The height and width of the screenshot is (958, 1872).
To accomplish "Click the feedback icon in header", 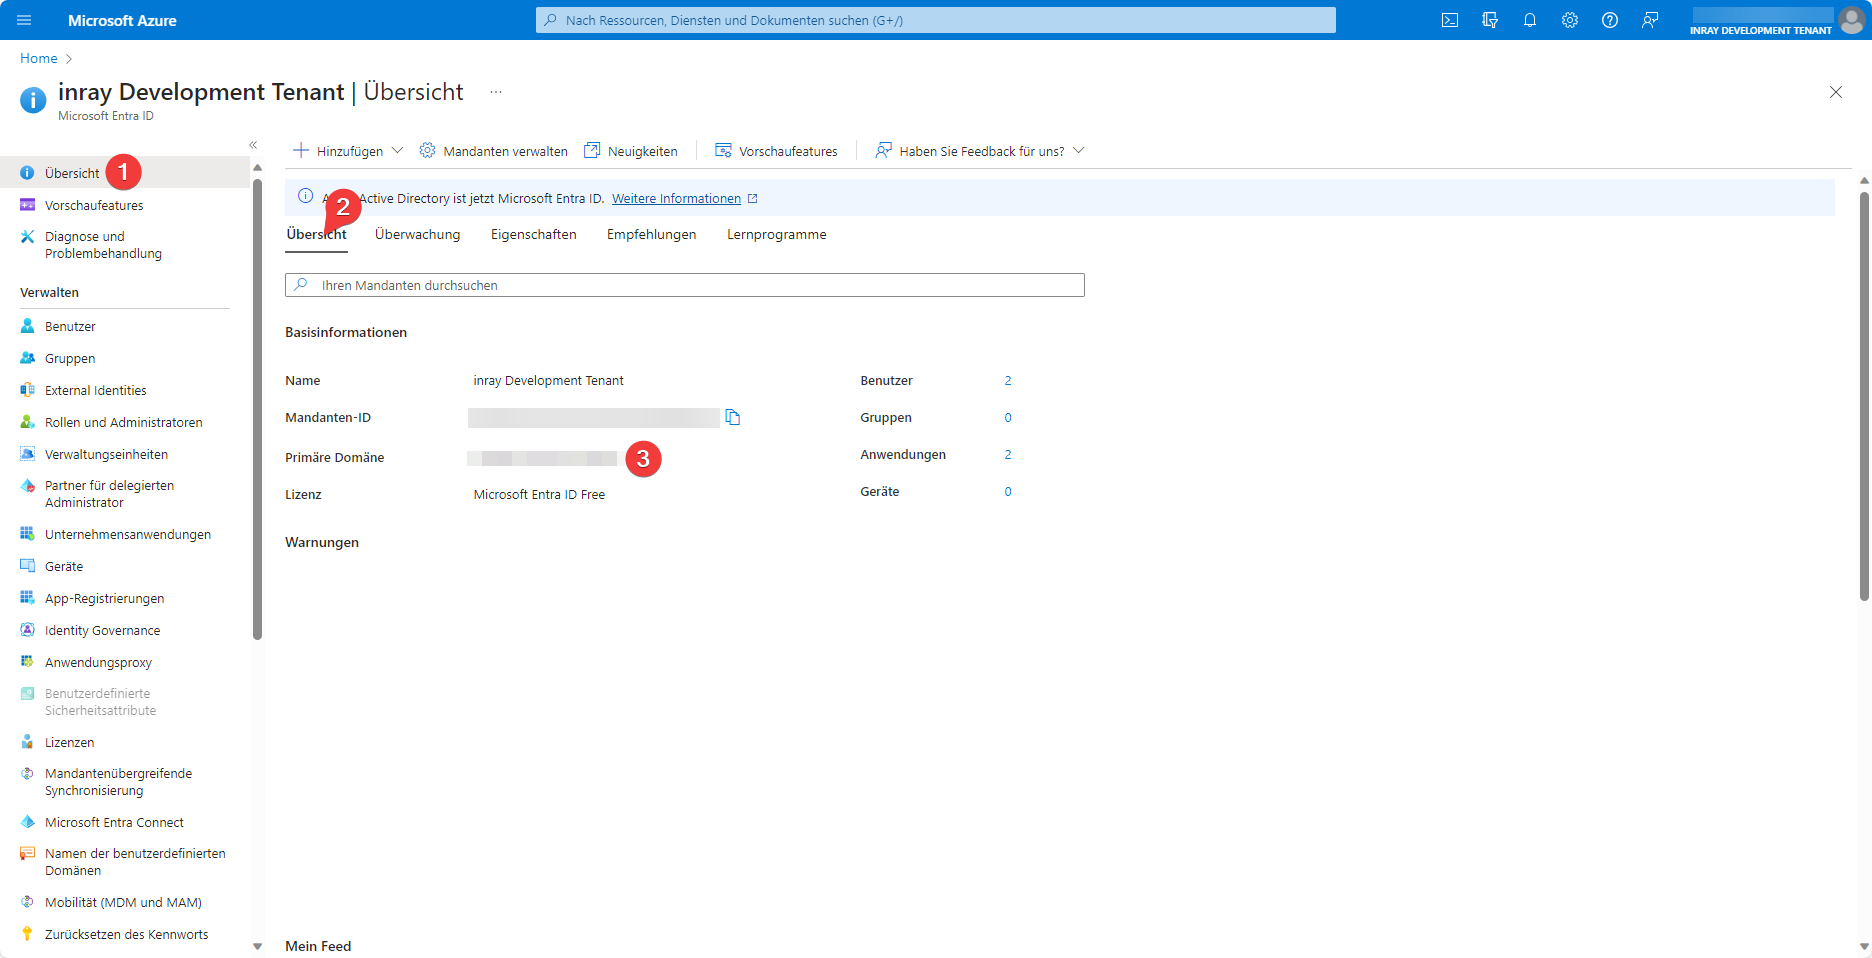I will pos(1649,20).
